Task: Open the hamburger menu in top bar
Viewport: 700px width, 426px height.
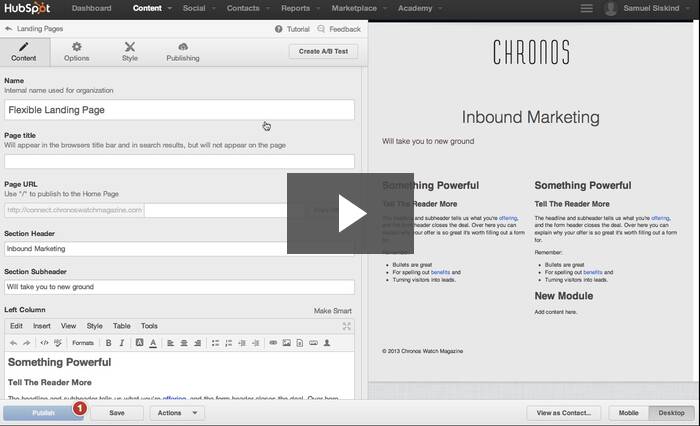Action: click(x=587, y=8)
